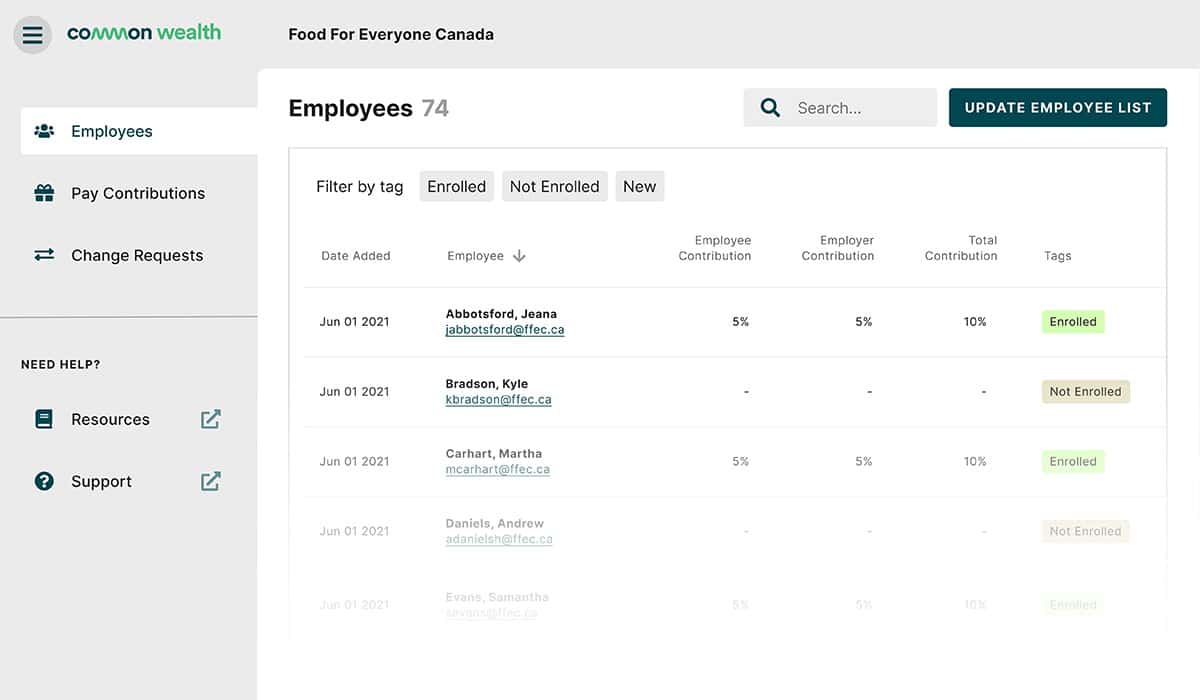Click the Support question mark icon

[x=44, y=481]
